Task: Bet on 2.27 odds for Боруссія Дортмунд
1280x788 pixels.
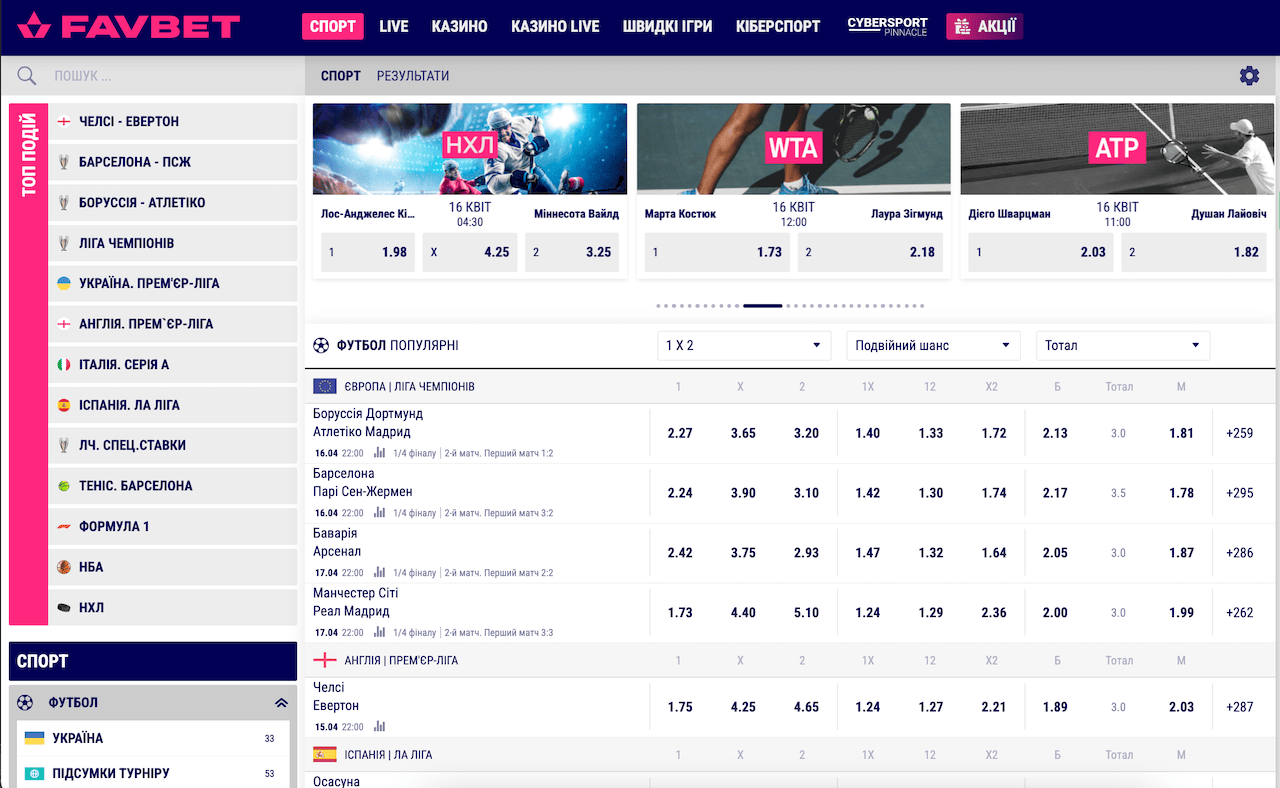Action: click(680, 433)
